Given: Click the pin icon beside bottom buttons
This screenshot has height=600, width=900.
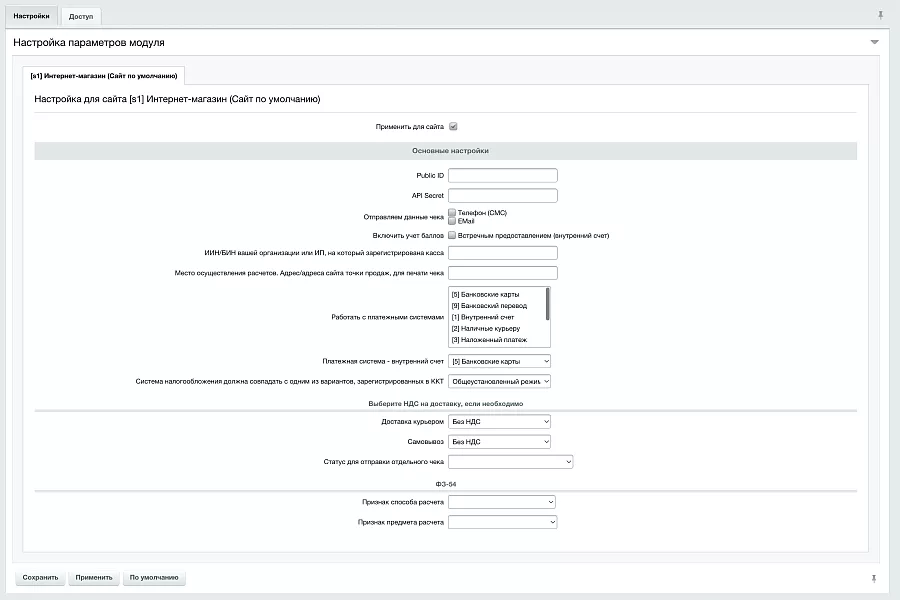Looking at the screenshot, I should 873,578.
